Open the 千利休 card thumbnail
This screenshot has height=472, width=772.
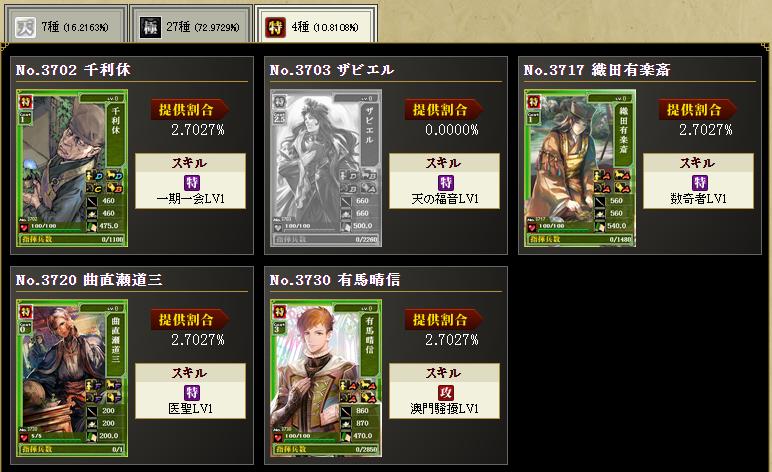click(72, 168)
